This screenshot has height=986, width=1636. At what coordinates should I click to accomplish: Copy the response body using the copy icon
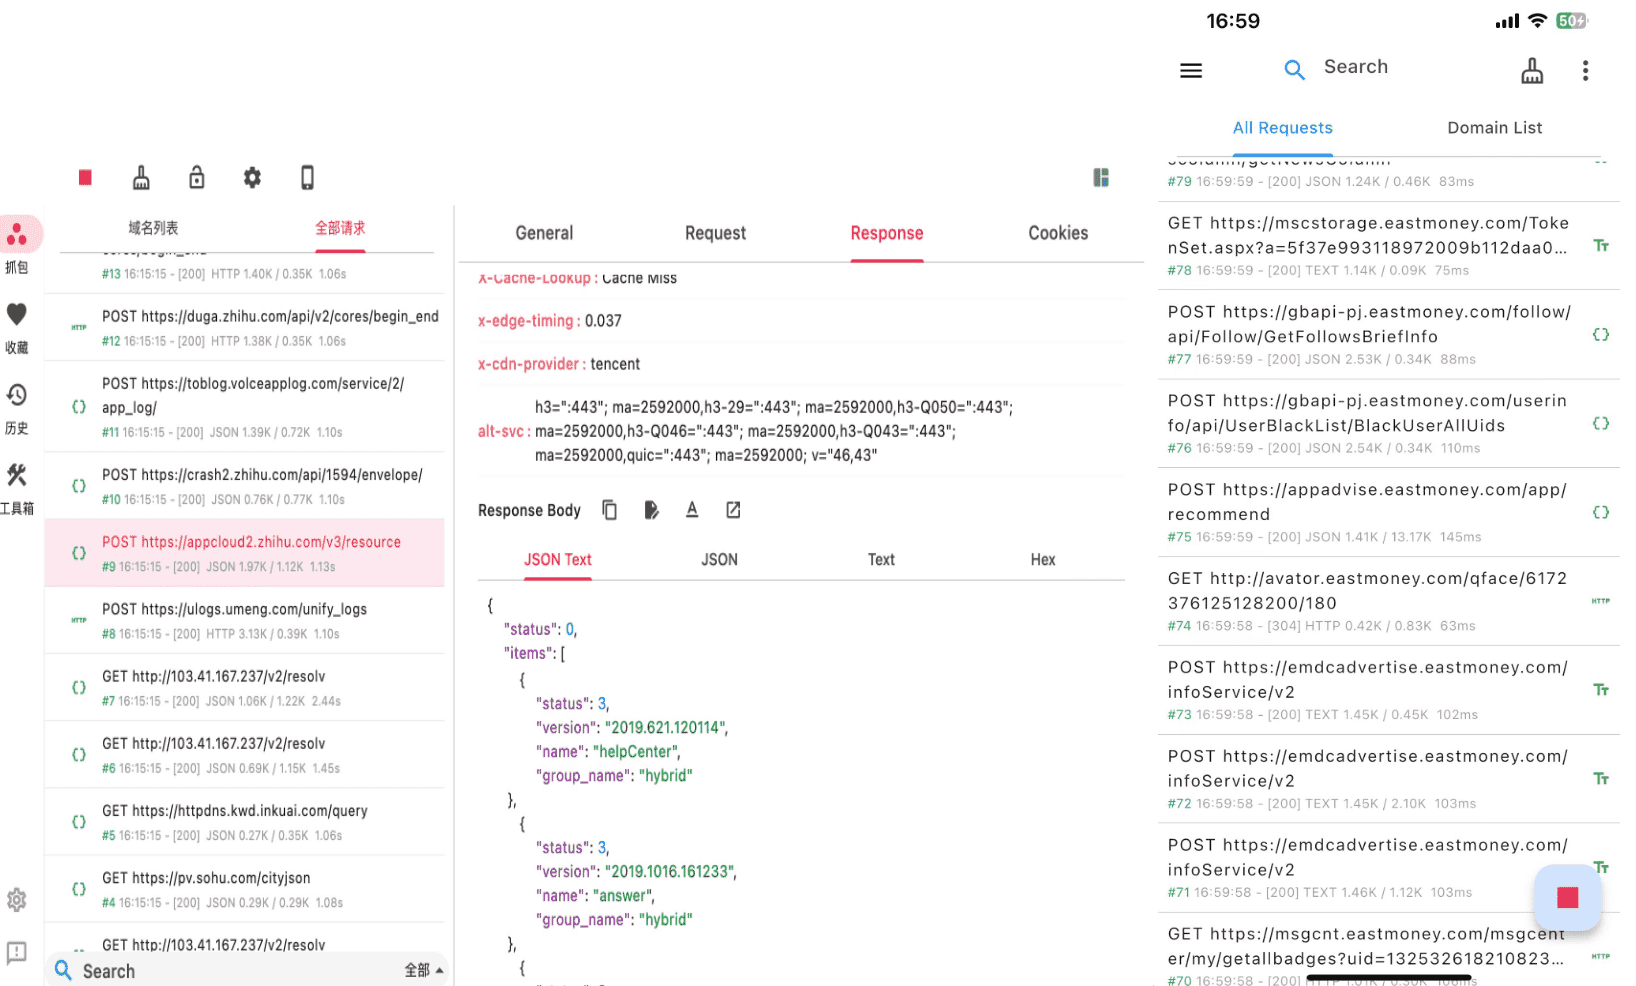pos(609,510)
